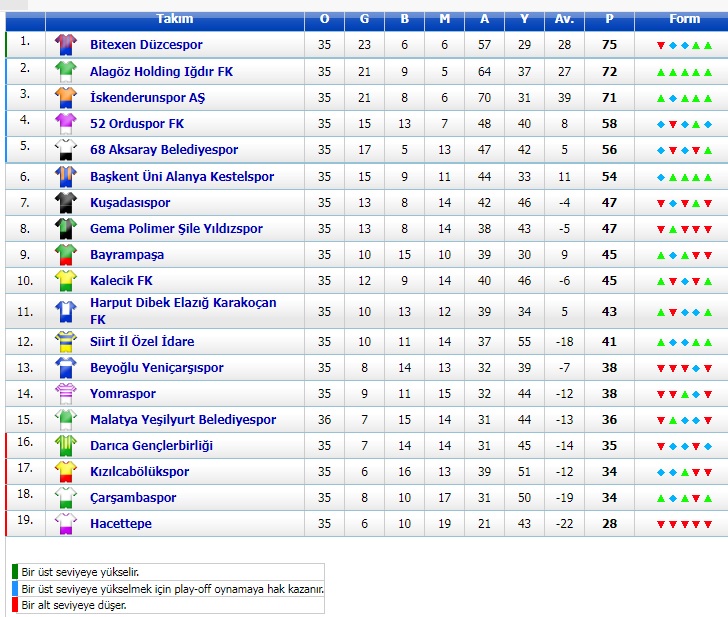Click Hacettepe white-purple jersey icon
Screen dimensions: 728x617
(65, 523)
